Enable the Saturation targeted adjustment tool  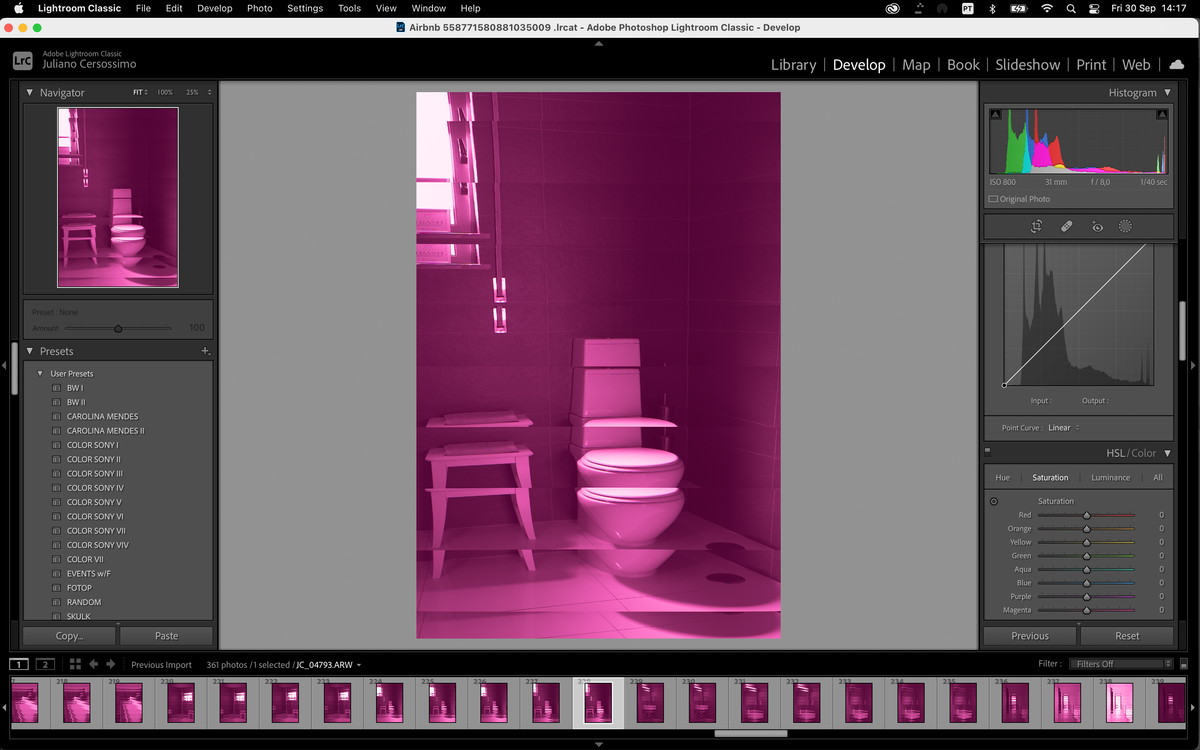993,501
